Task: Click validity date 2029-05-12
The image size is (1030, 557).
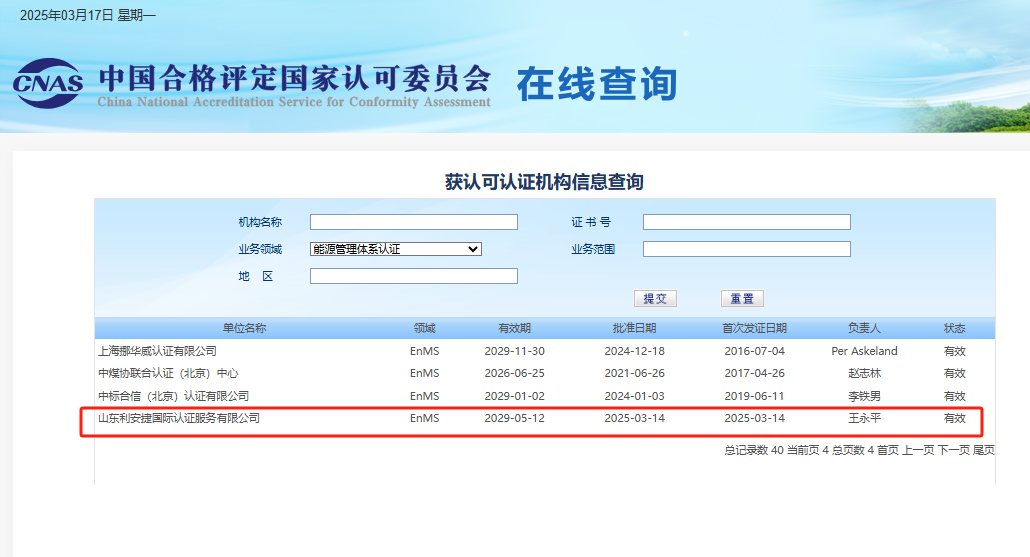Action: 514,418
